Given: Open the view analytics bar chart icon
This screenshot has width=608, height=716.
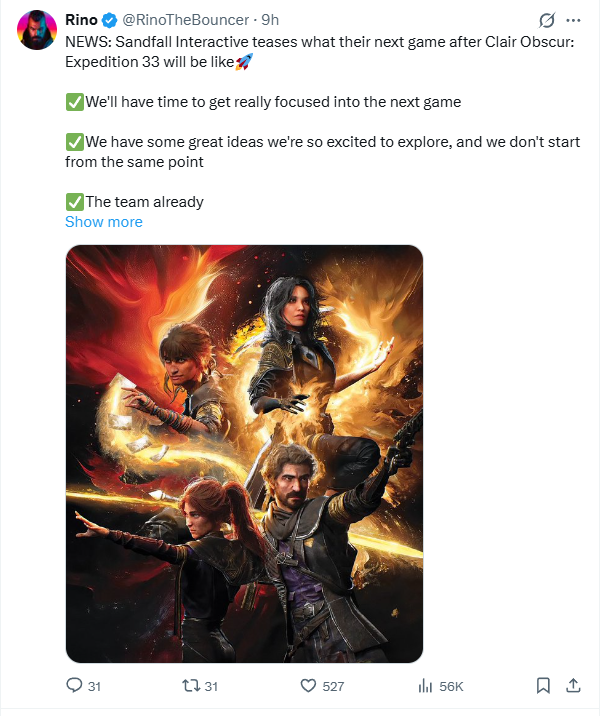Looking at the screenshot, I should (x=425, y=685).
